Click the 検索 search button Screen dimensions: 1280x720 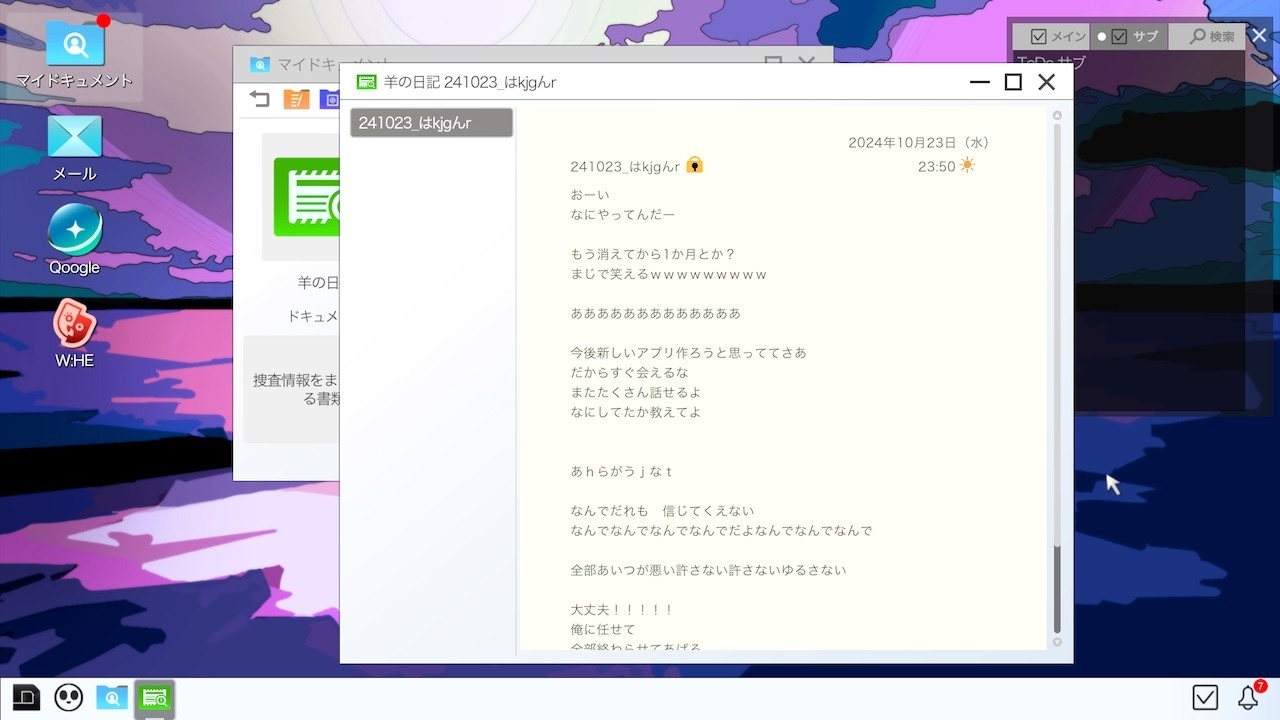coord(1212,36)
